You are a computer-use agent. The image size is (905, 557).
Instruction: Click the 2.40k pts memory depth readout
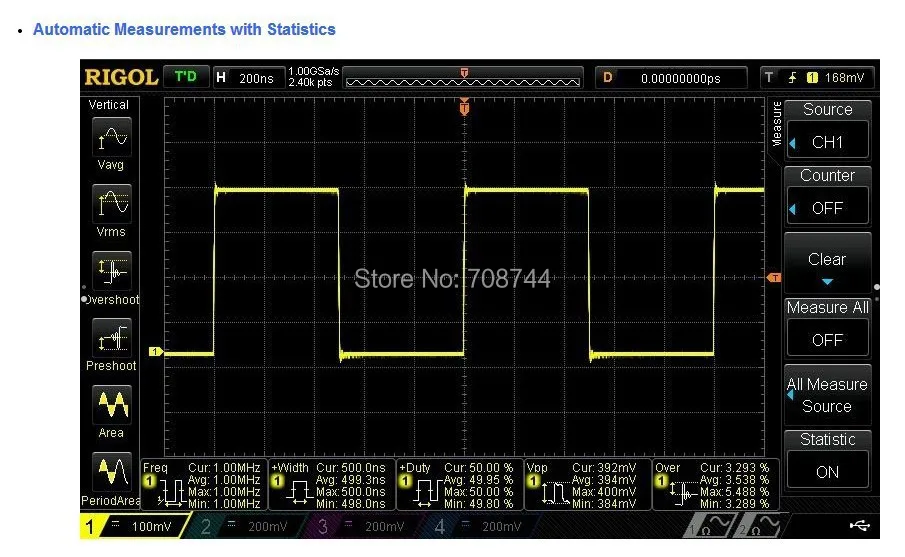[x=311, y=83]
